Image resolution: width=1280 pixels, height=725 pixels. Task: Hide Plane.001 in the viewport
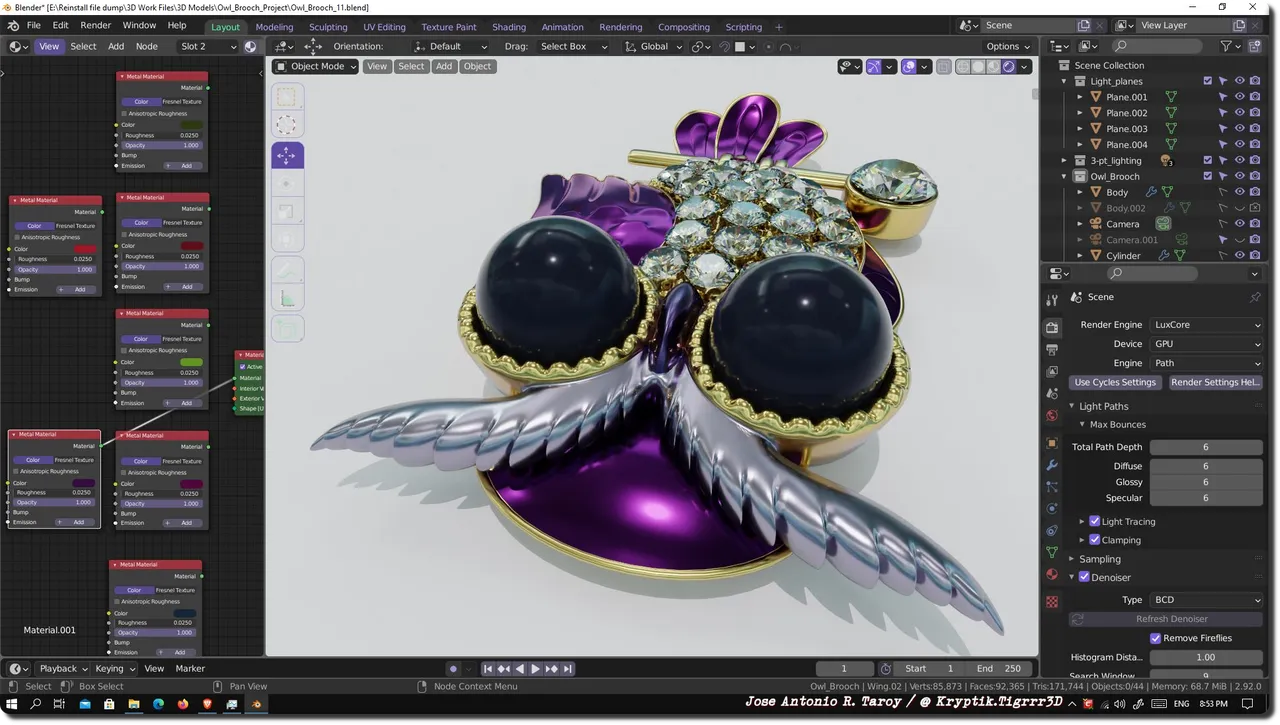click(x=1239, y=97)
